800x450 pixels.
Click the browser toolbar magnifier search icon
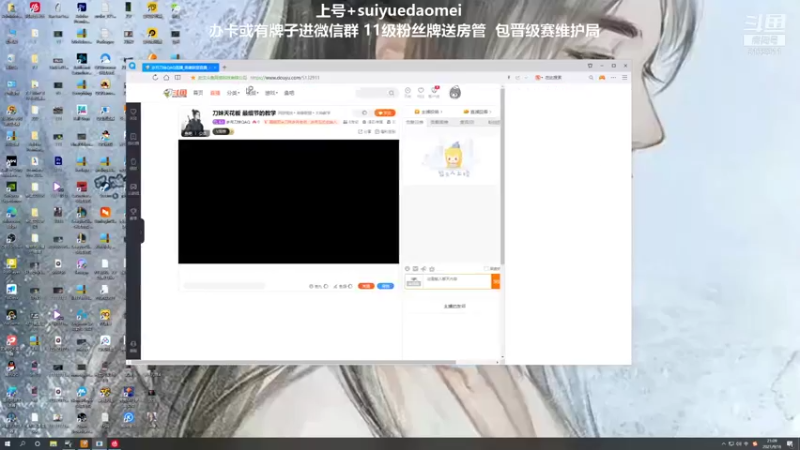(591, 78)
